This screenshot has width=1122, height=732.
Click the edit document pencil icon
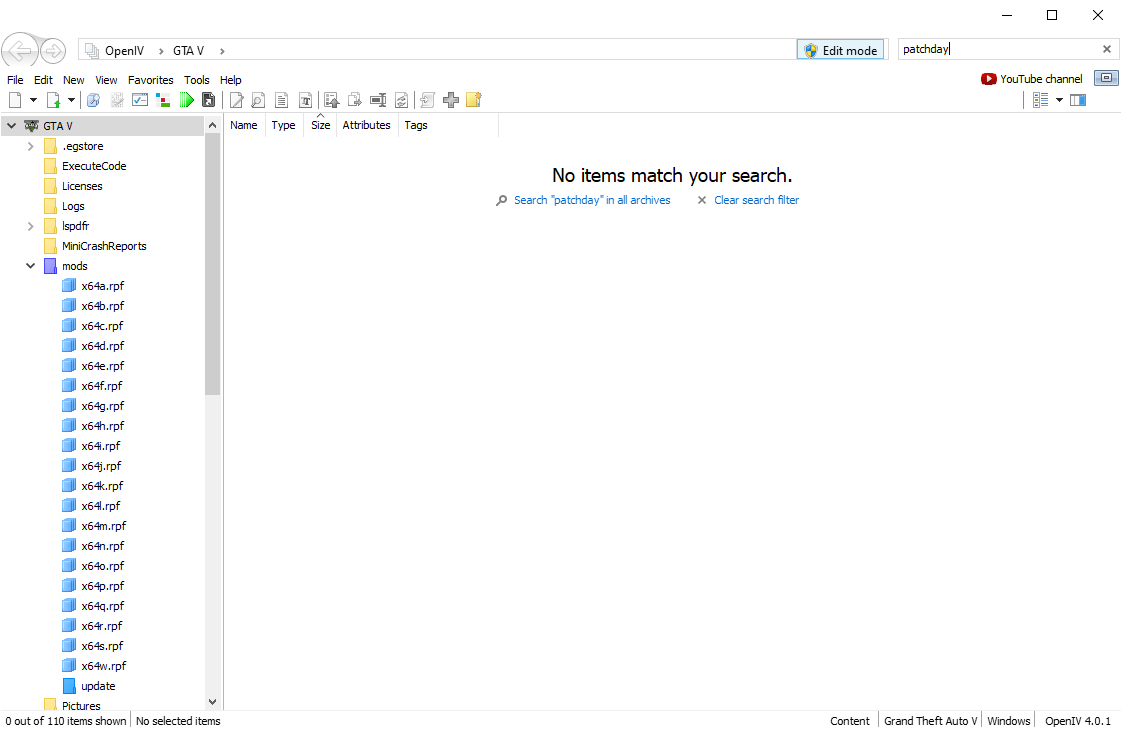point(236,100)
